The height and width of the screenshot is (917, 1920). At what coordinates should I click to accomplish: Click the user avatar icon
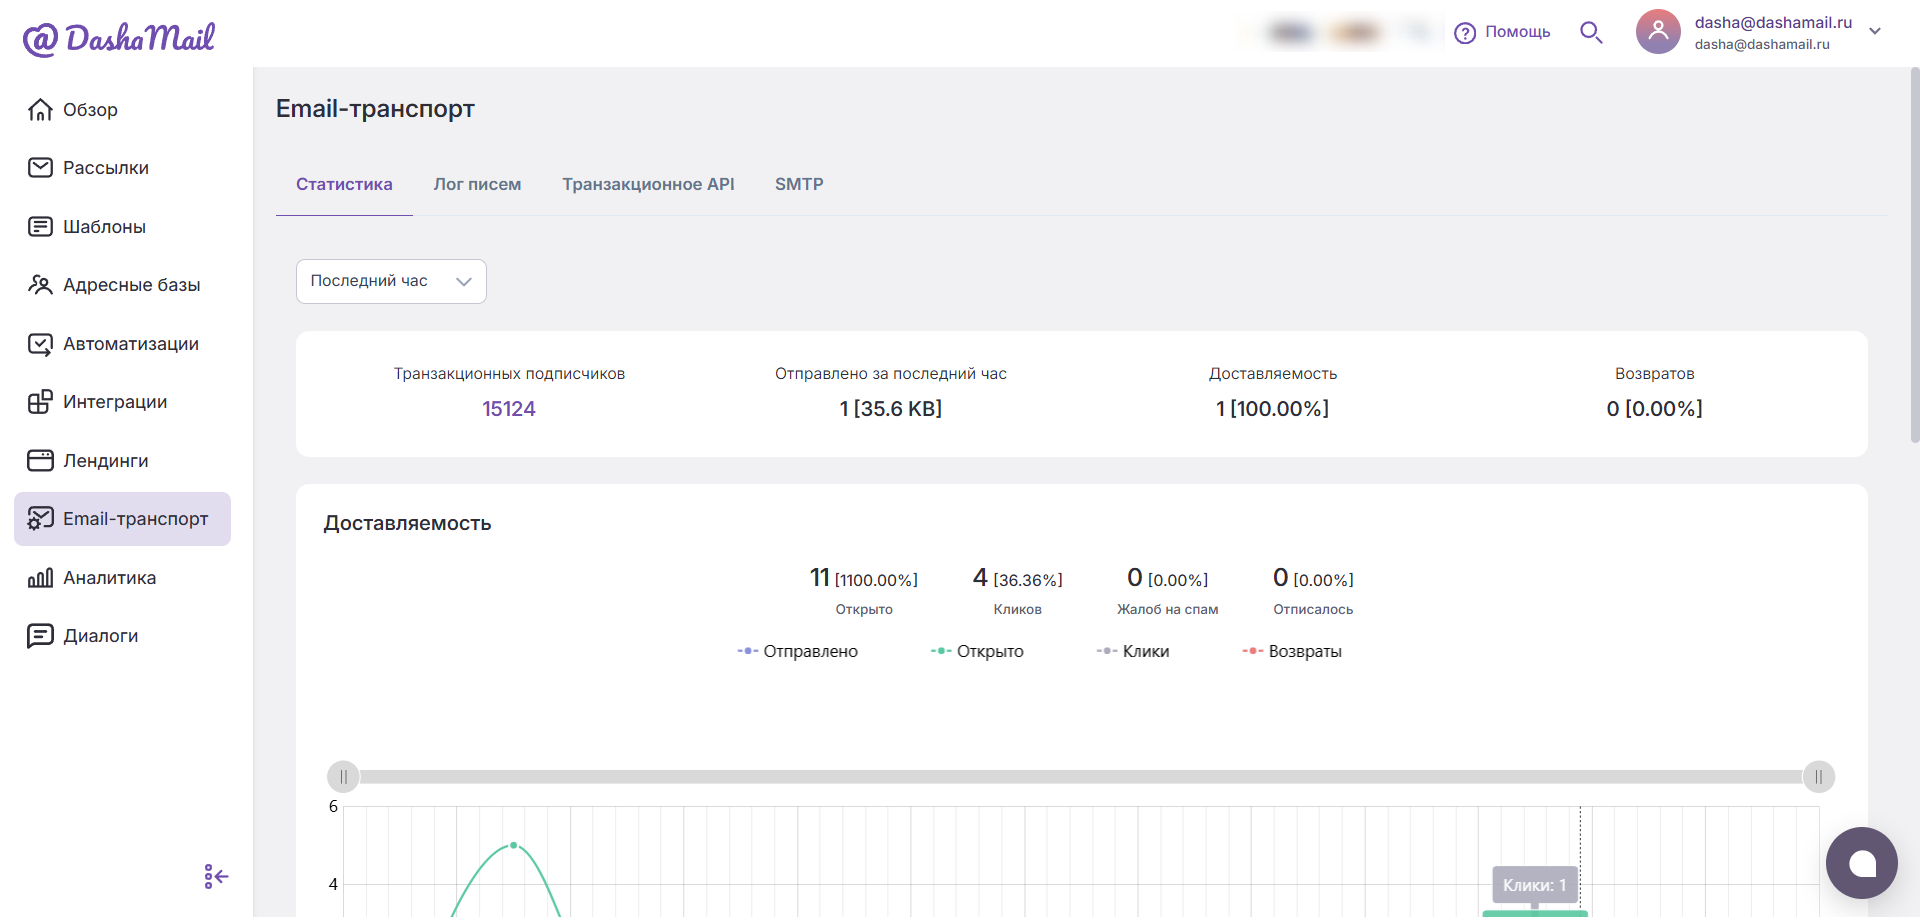1658,32
